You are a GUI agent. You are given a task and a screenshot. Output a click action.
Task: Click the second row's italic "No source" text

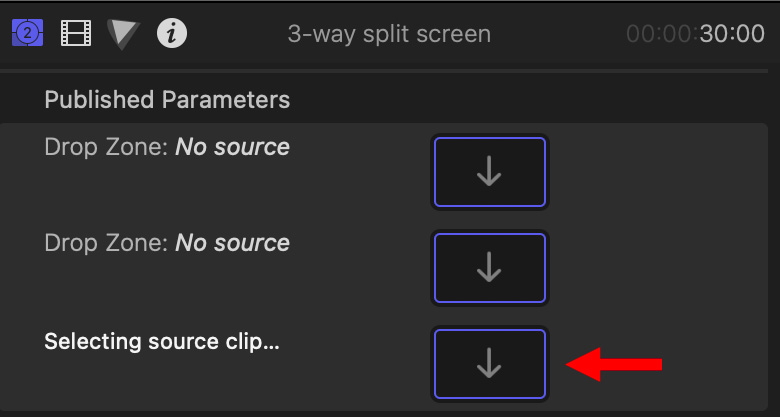tap(232, 243)
